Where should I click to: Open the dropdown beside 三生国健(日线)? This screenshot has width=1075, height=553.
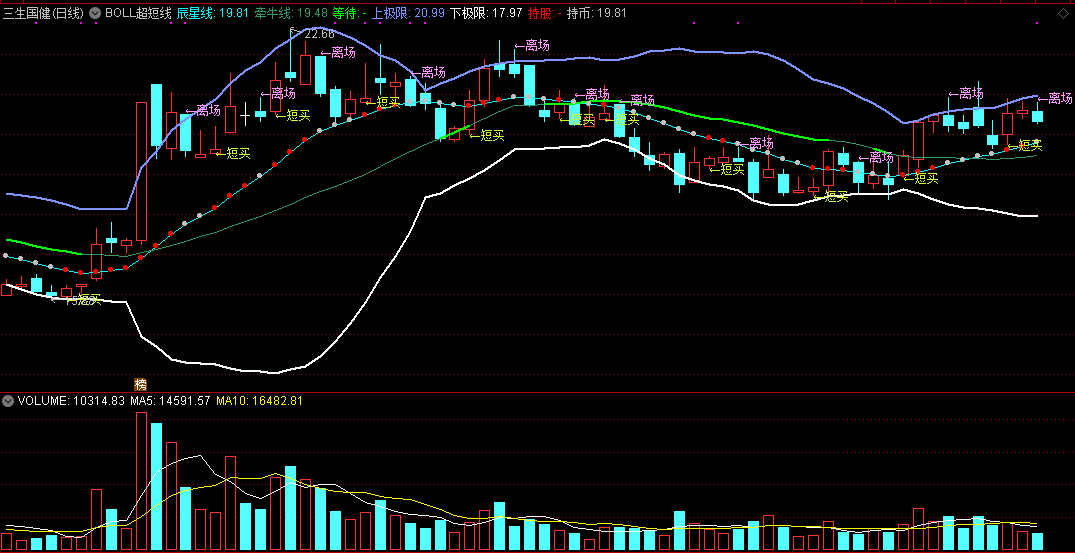point(95,13)
